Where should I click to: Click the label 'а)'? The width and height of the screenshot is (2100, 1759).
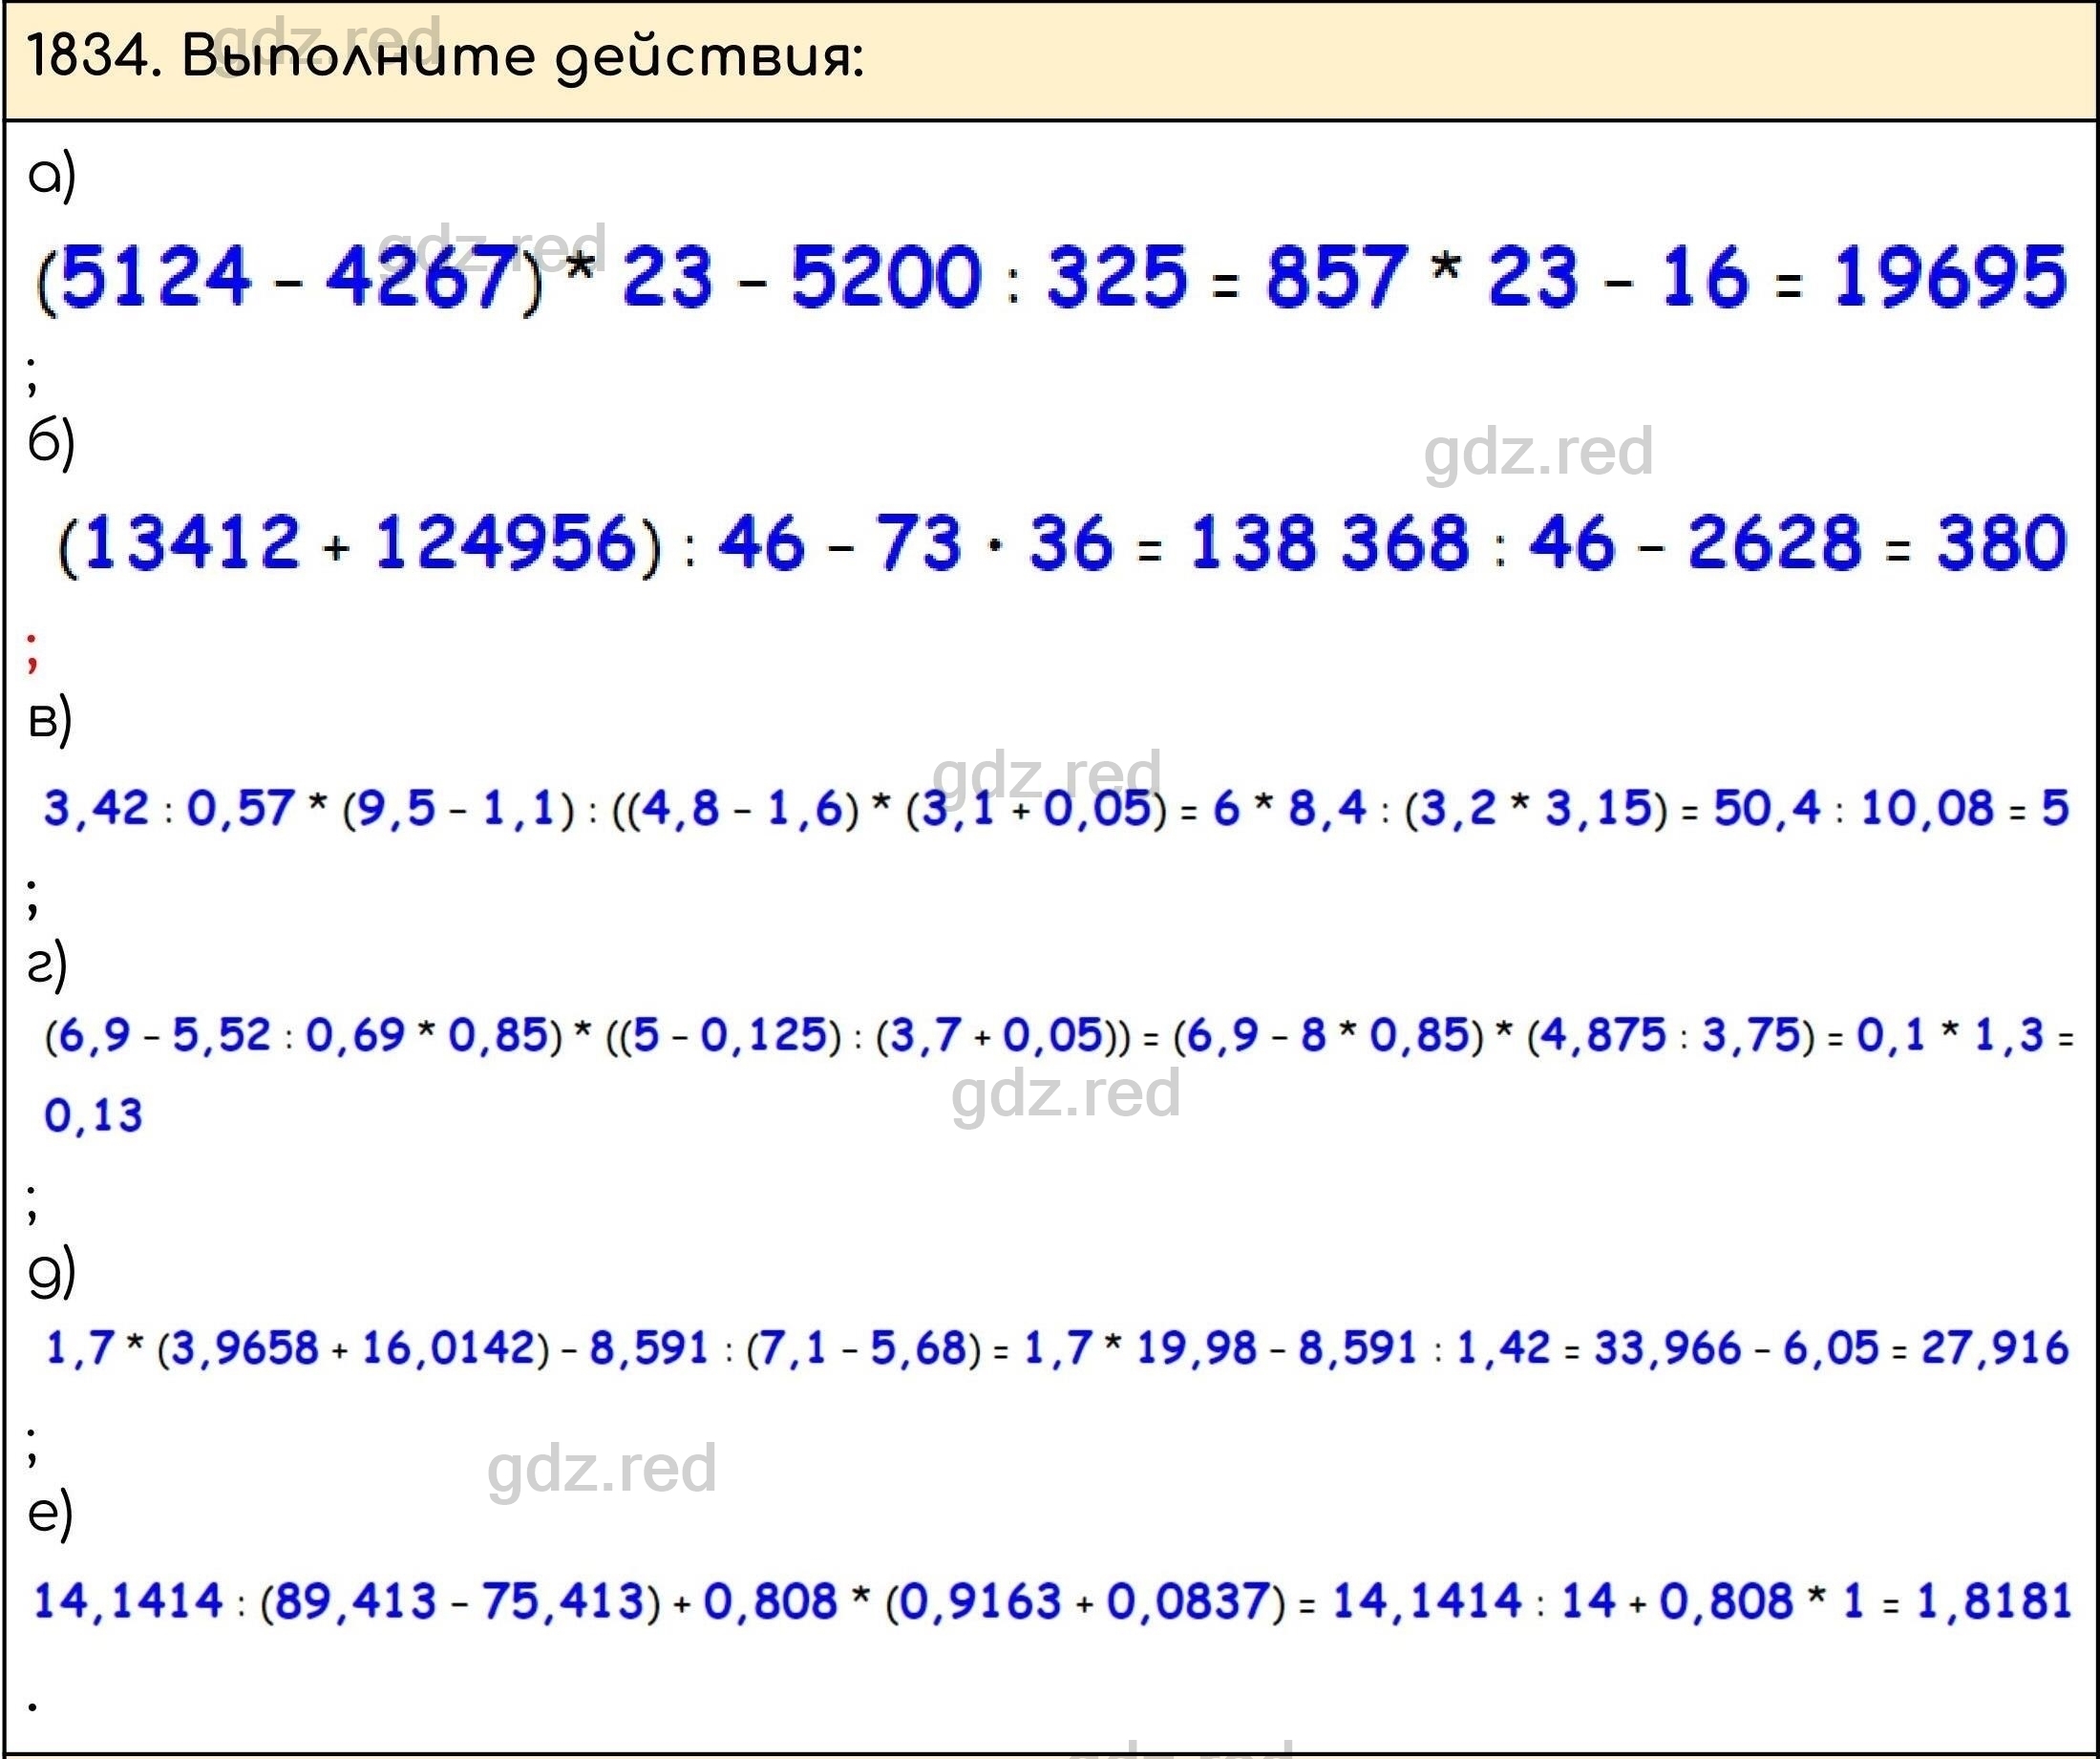click(x=52, y=176)
